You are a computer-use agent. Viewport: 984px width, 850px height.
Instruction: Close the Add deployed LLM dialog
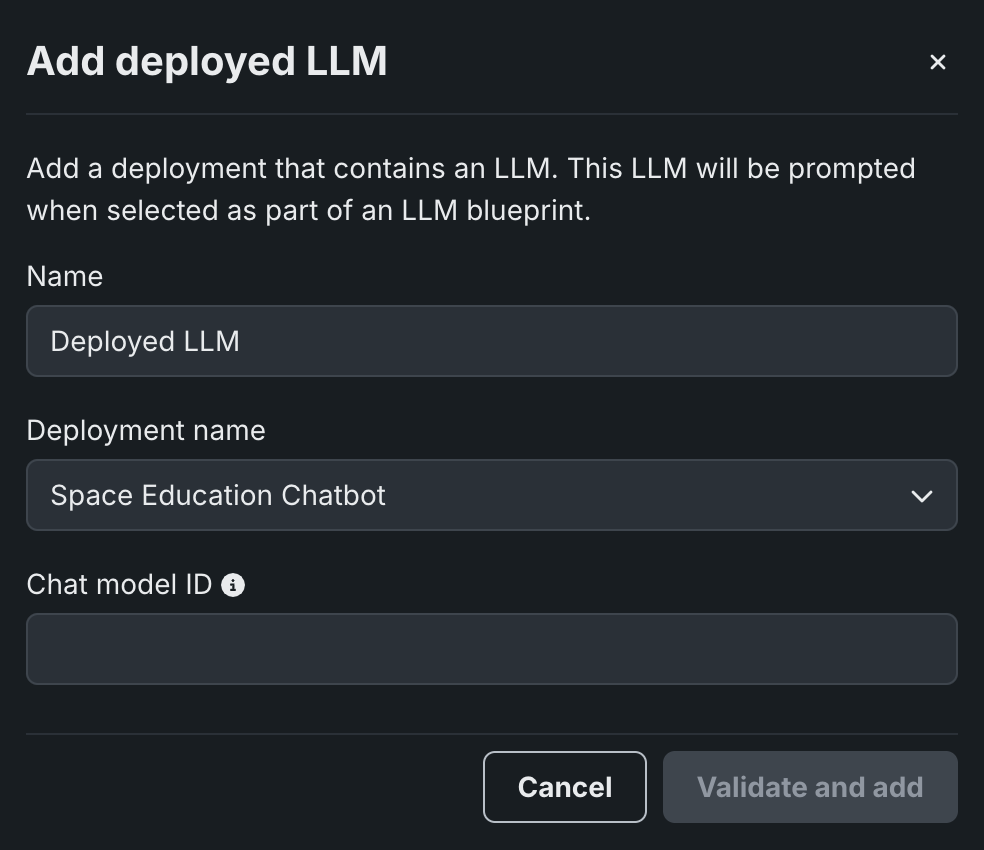937,62
